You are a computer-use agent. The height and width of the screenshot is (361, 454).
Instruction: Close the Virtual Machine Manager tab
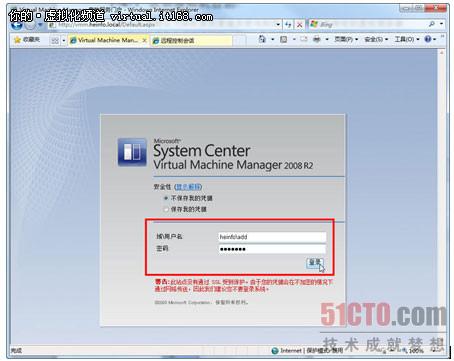click(x=144, y=40)
